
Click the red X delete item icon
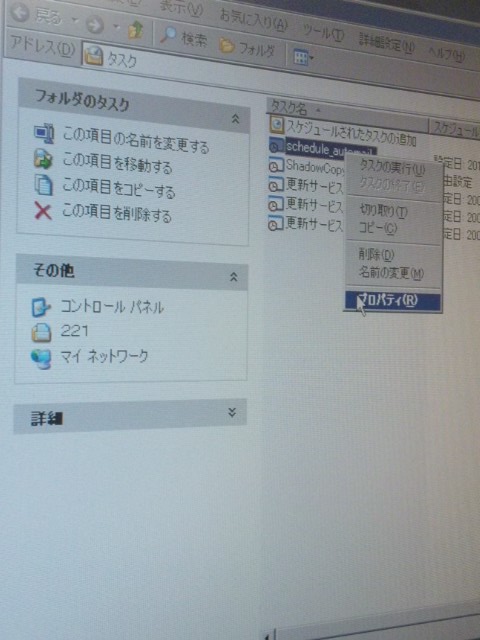[43, 211]
